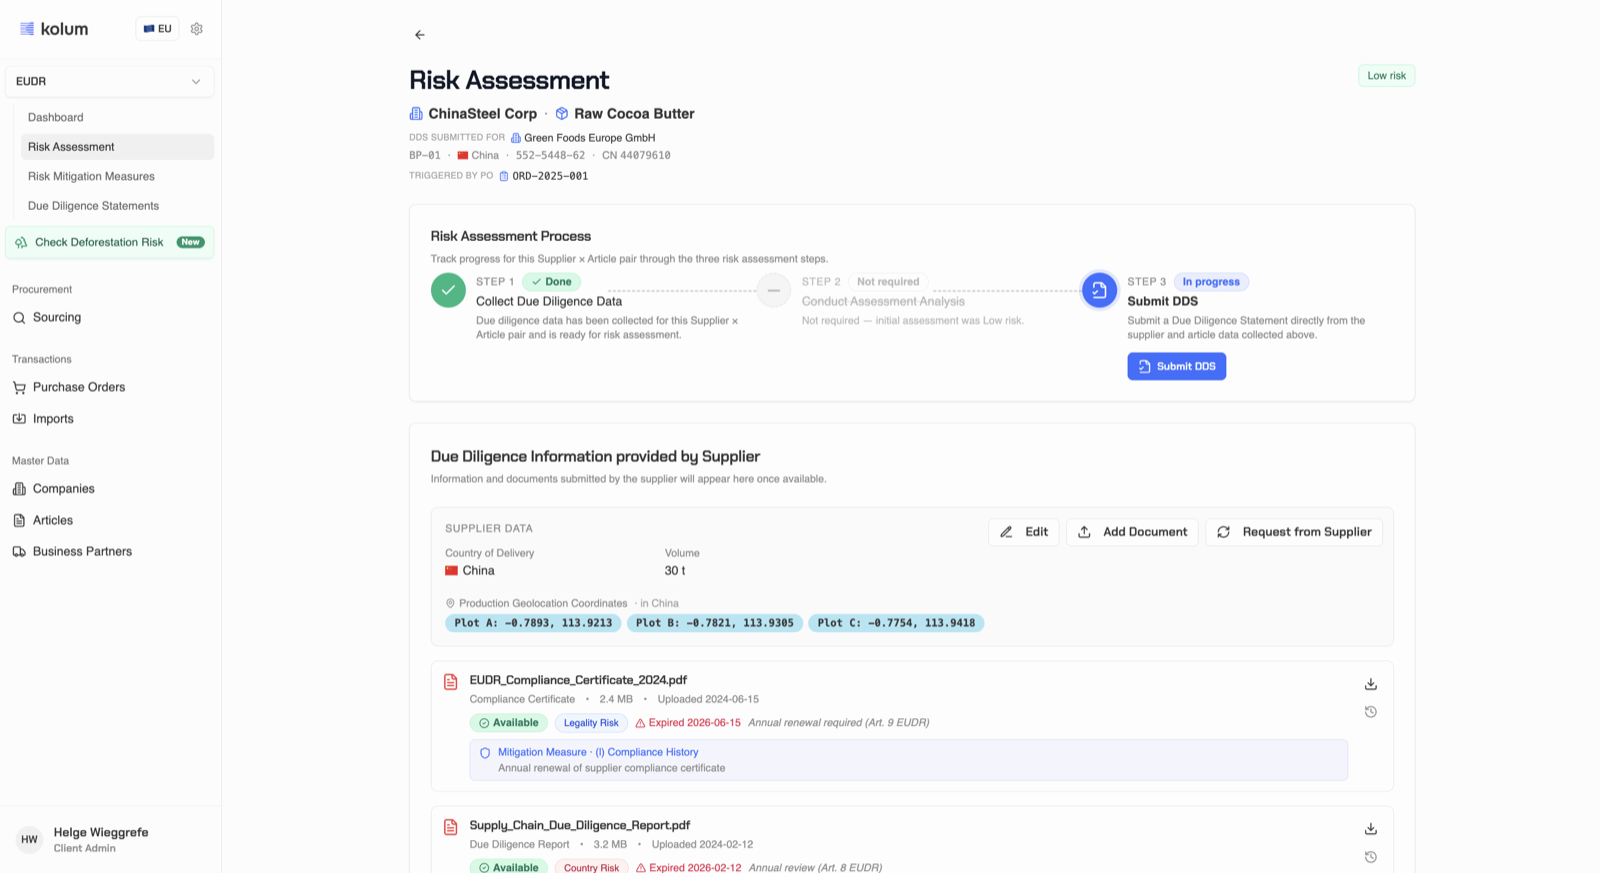This screenshot has height=873, width=1600.
Task: Open Mitigation Measure Compliance History link
Action: point(598,752)
